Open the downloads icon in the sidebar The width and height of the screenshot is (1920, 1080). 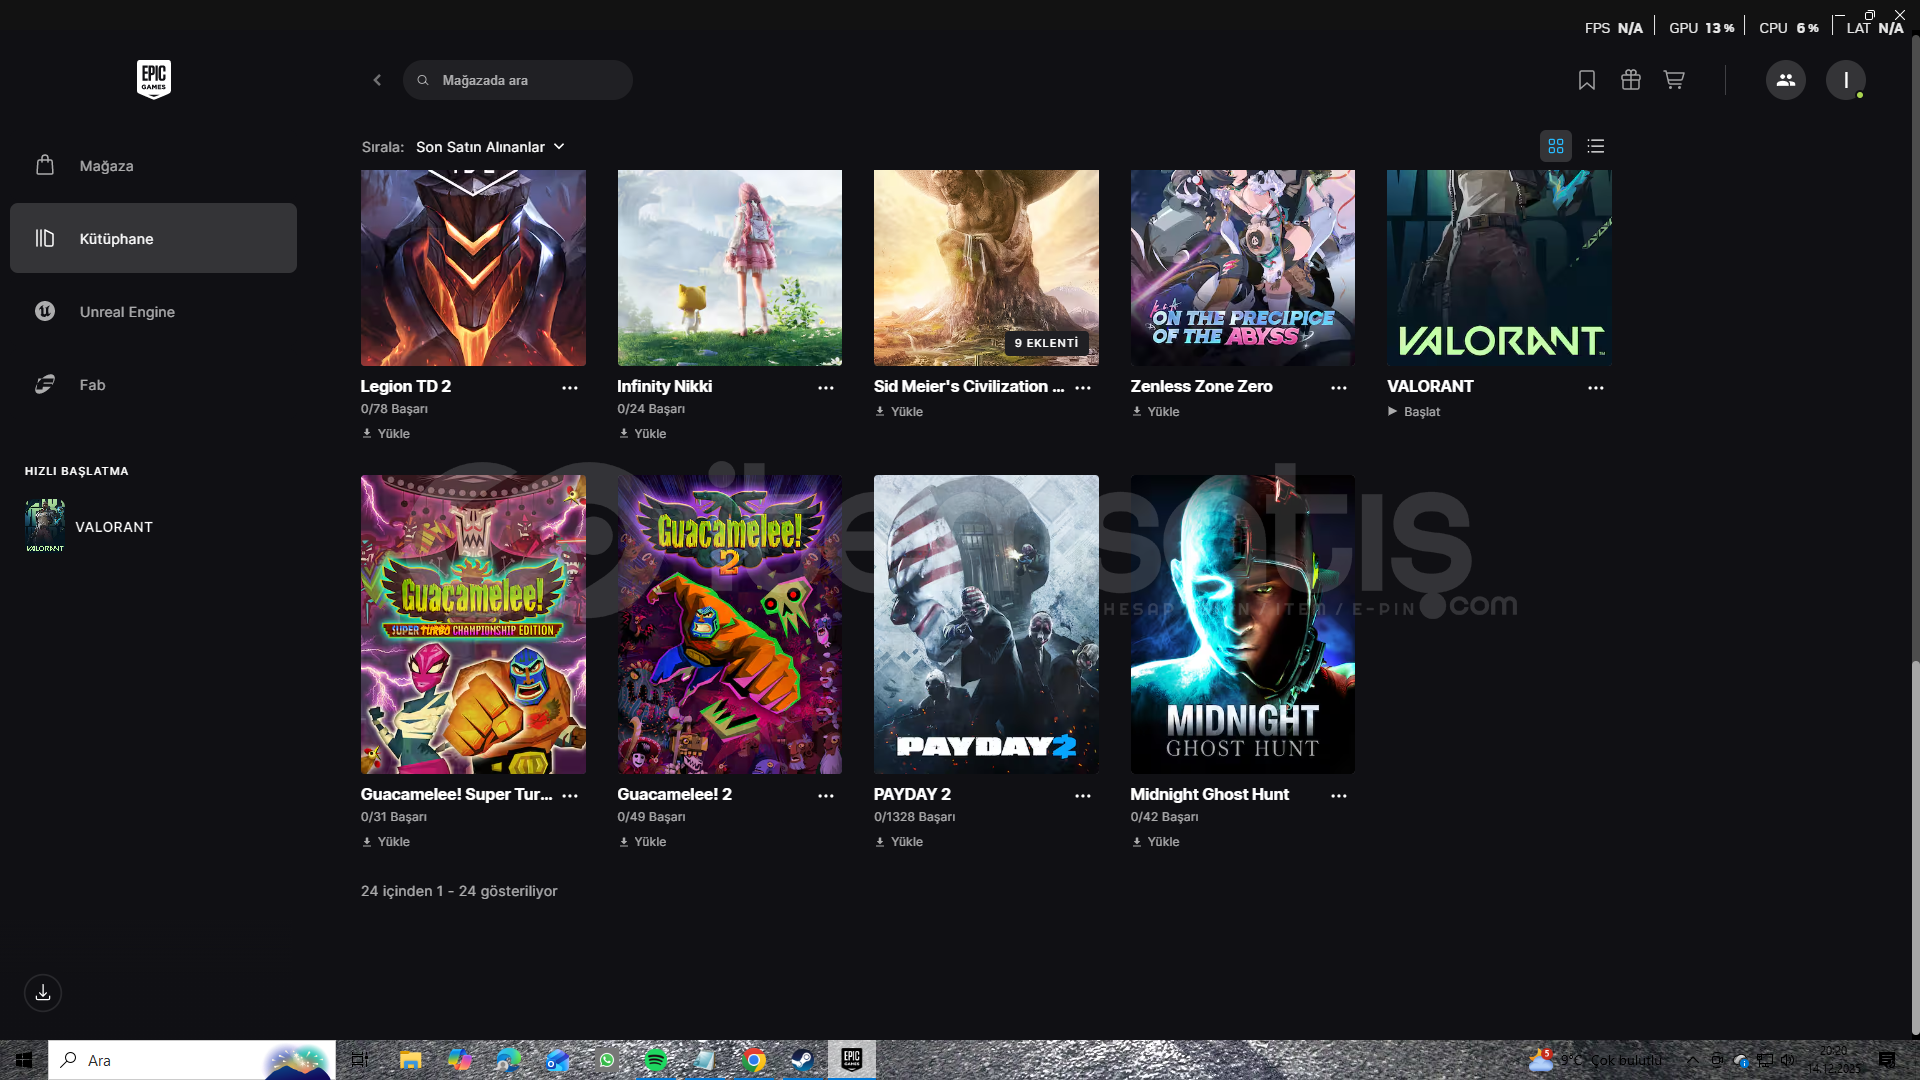tap(43, 993)
